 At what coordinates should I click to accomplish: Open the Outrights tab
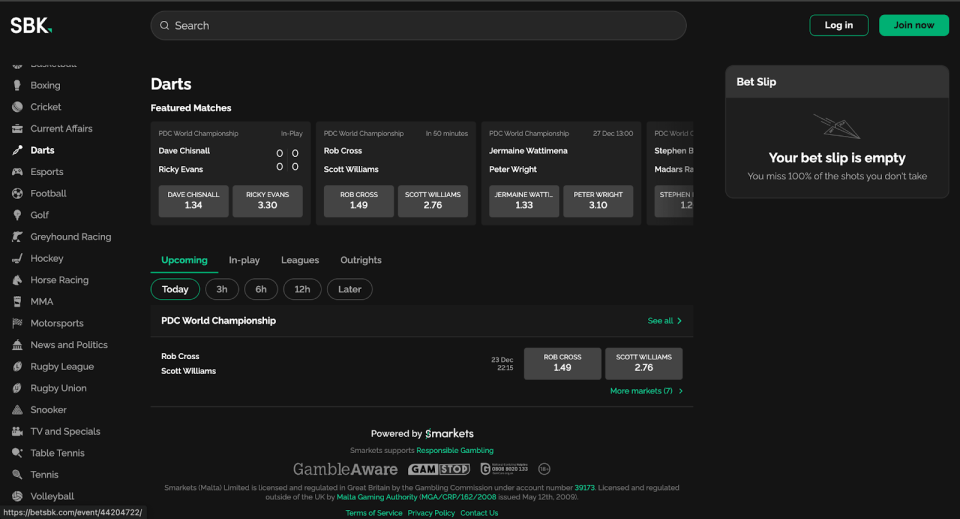click(x=361, y=260)
